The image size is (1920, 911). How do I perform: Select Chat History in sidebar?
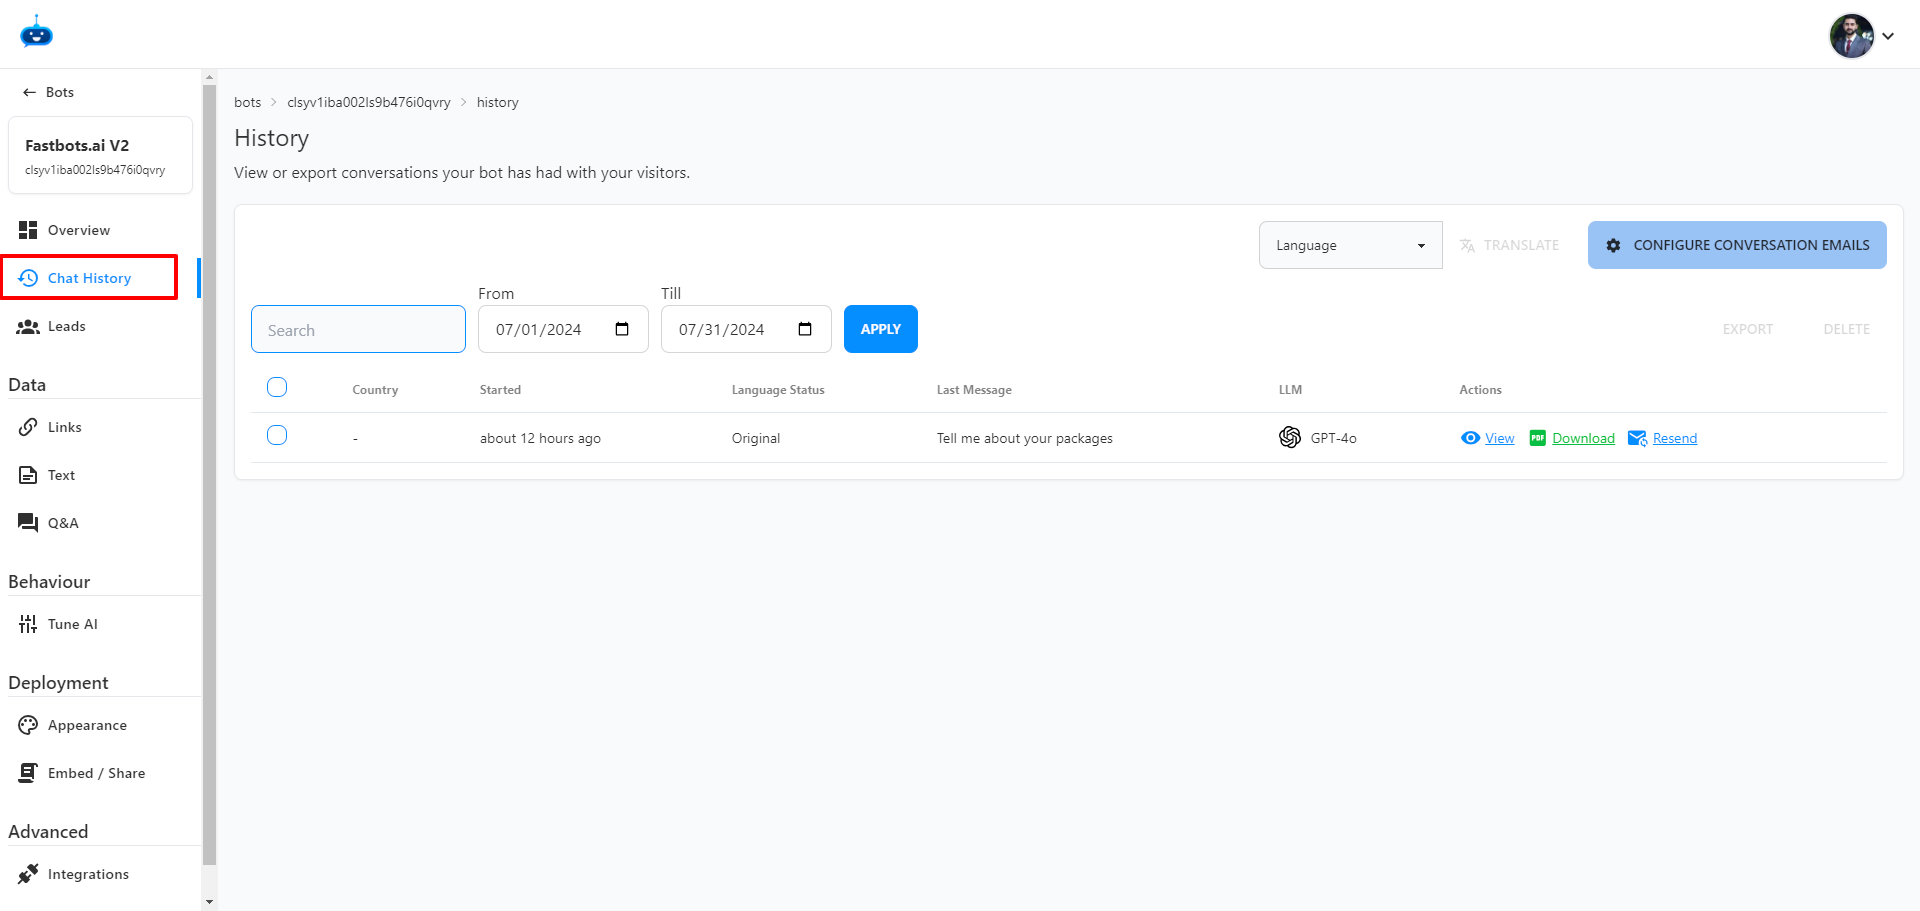(x=89, y=278)
